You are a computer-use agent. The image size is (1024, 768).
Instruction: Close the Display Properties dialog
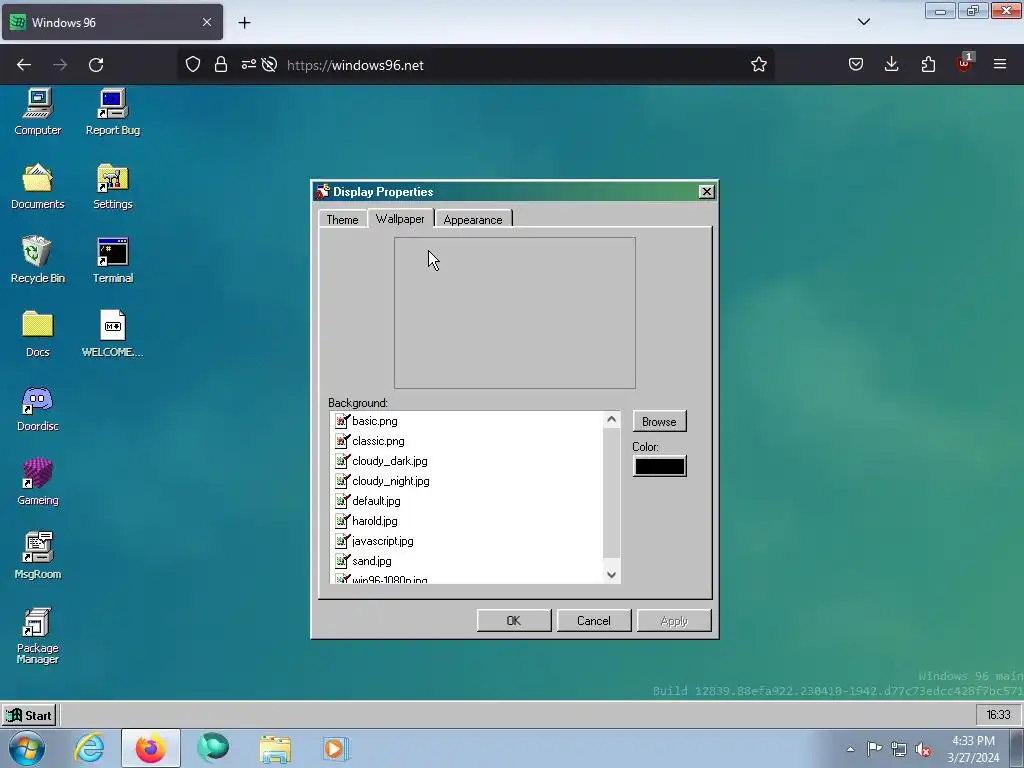pyautogui.click(x=707, y=191)
